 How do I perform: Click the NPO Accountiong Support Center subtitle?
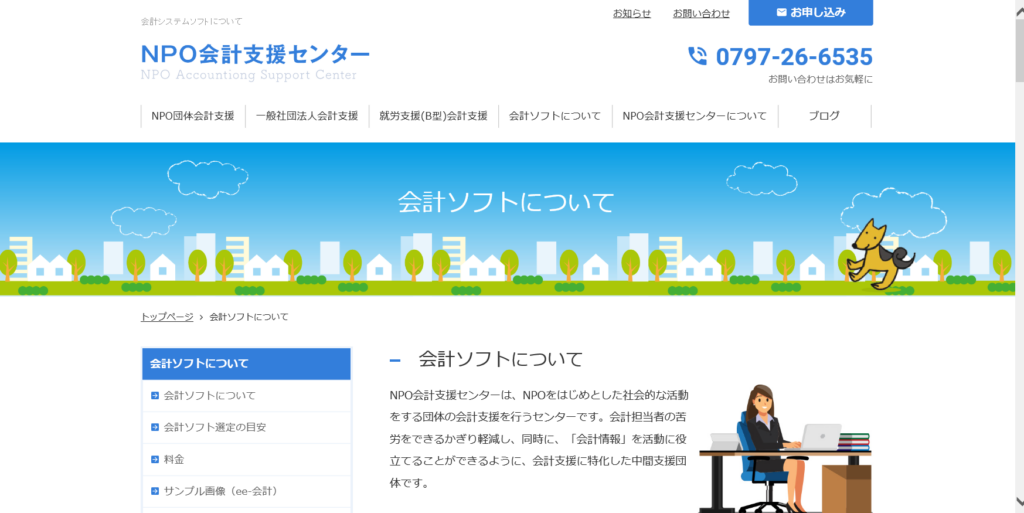[x=249, y=75]
